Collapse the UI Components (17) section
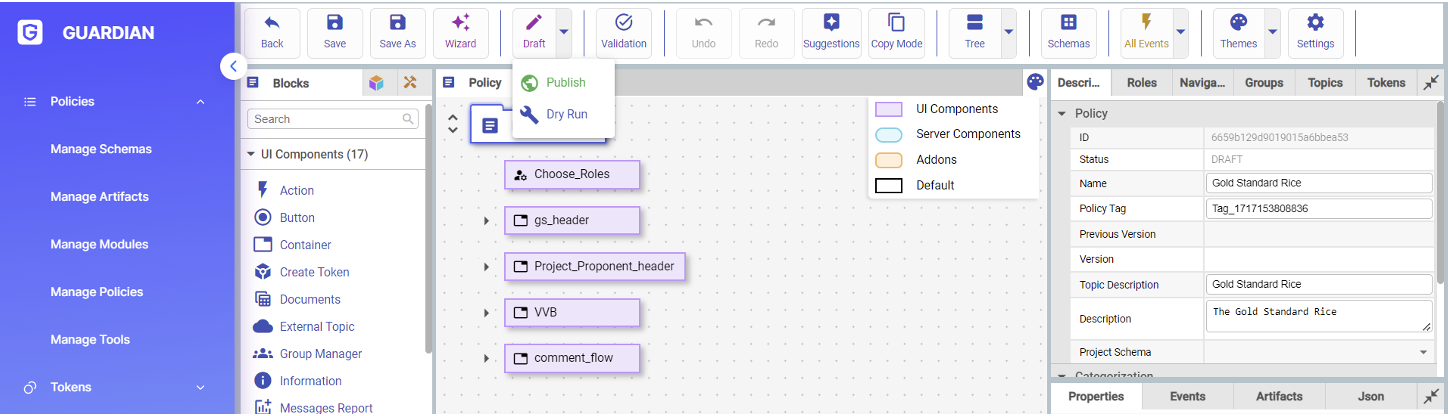The image size is (1448, 416). [x=251, y=155]
